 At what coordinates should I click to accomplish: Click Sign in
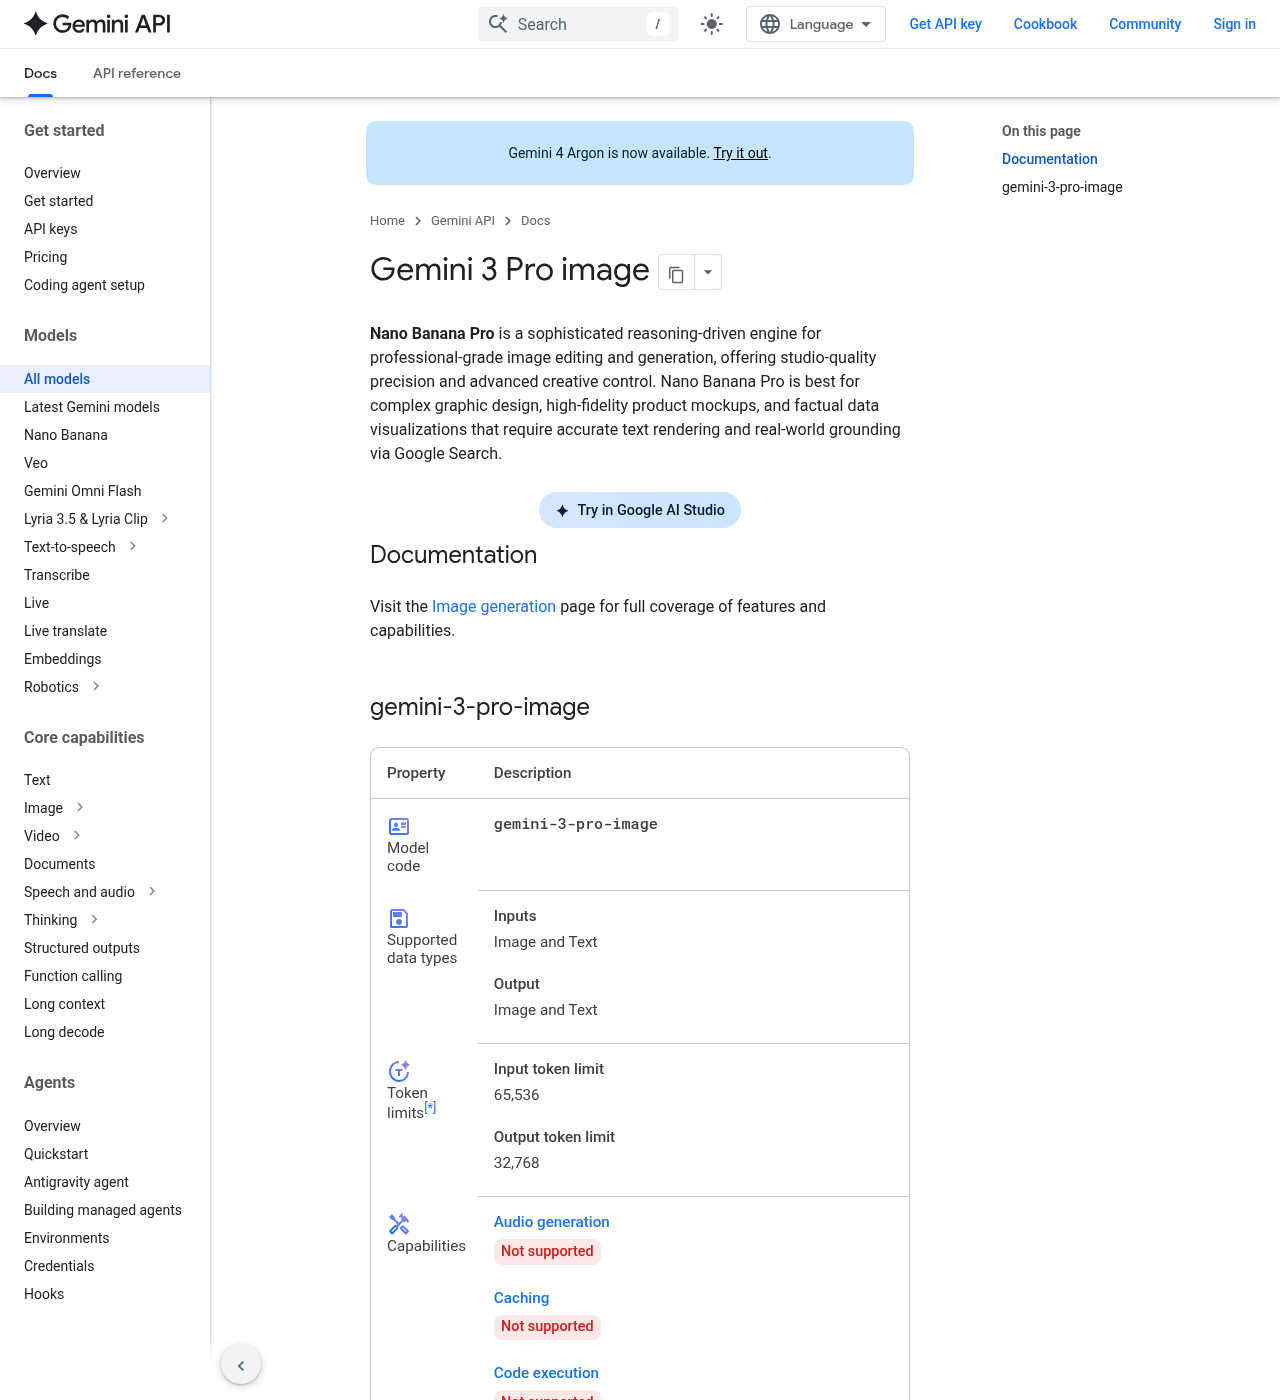pos(1234,24)
